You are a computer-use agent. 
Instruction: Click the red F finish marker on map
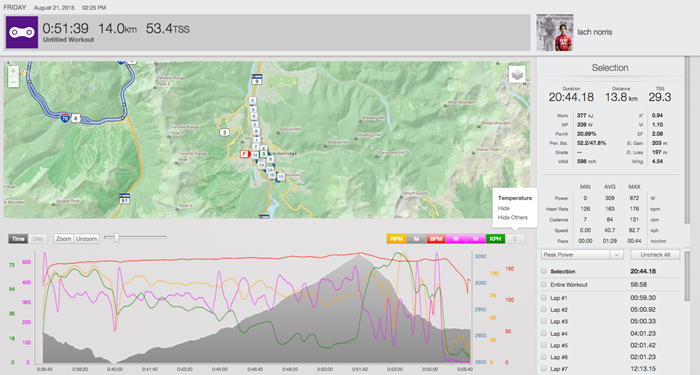(x=244, y=154)
